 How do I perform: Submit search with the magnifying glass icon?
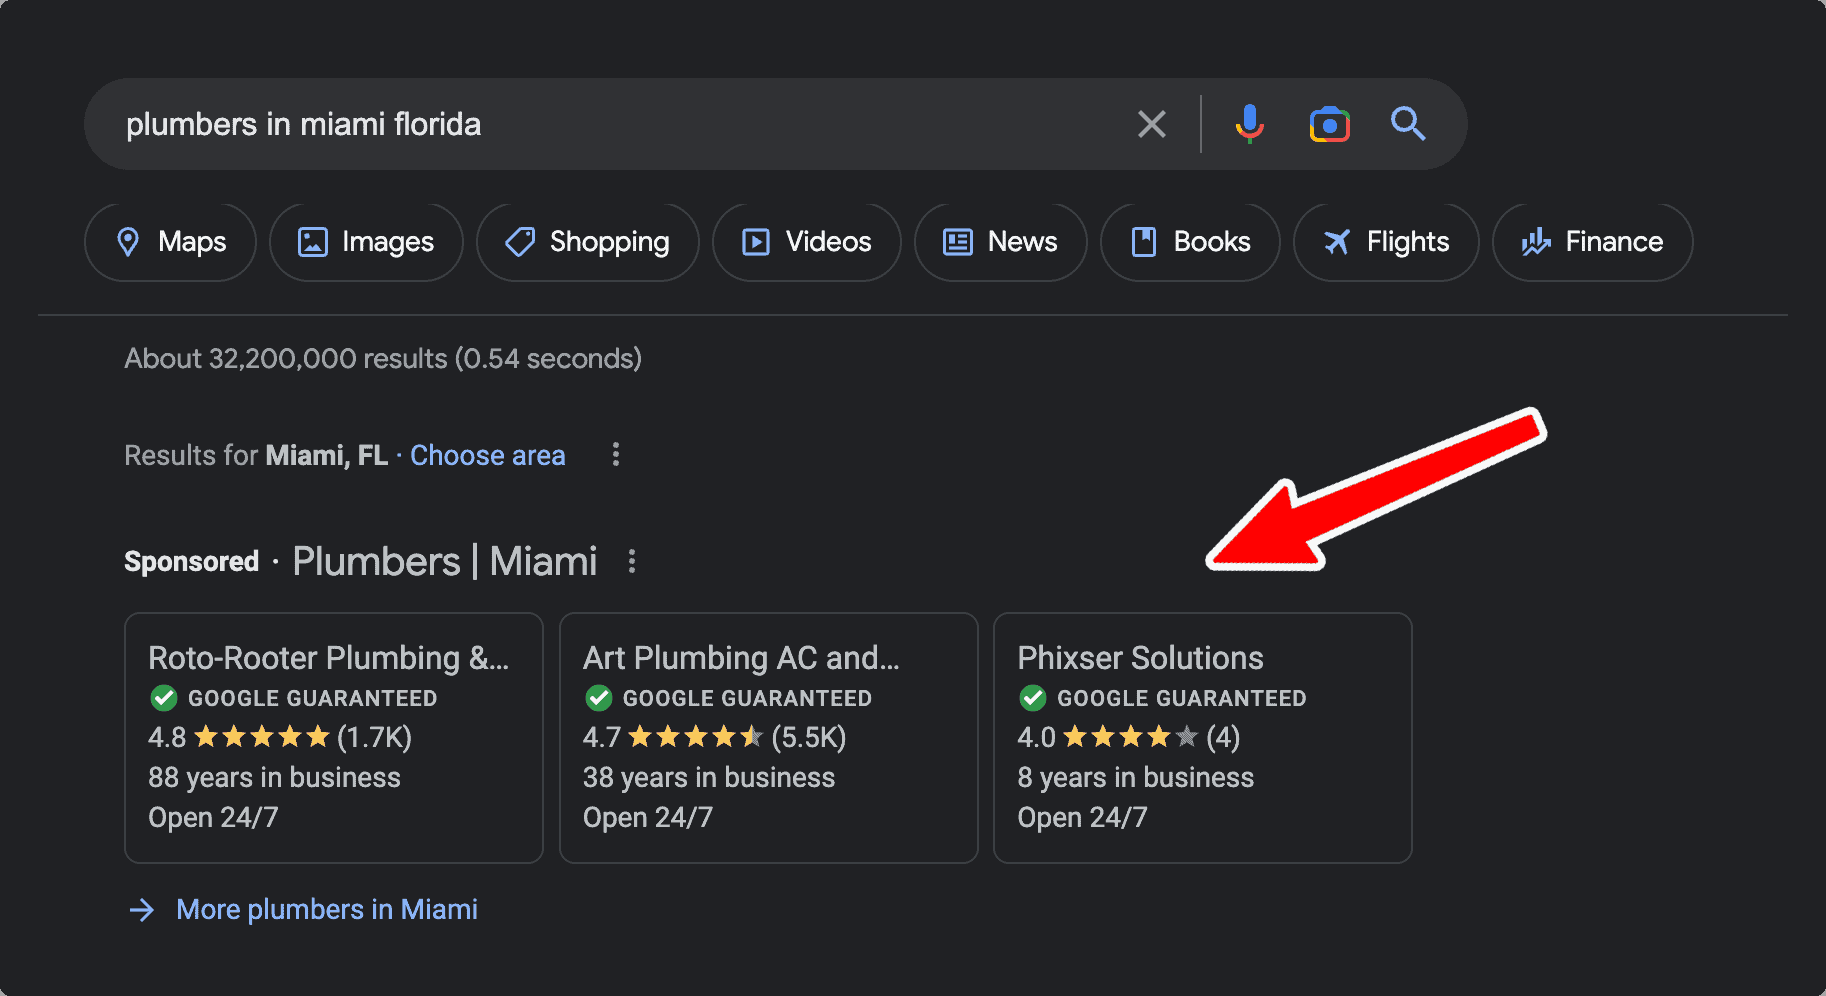(x=1408, y=124)
